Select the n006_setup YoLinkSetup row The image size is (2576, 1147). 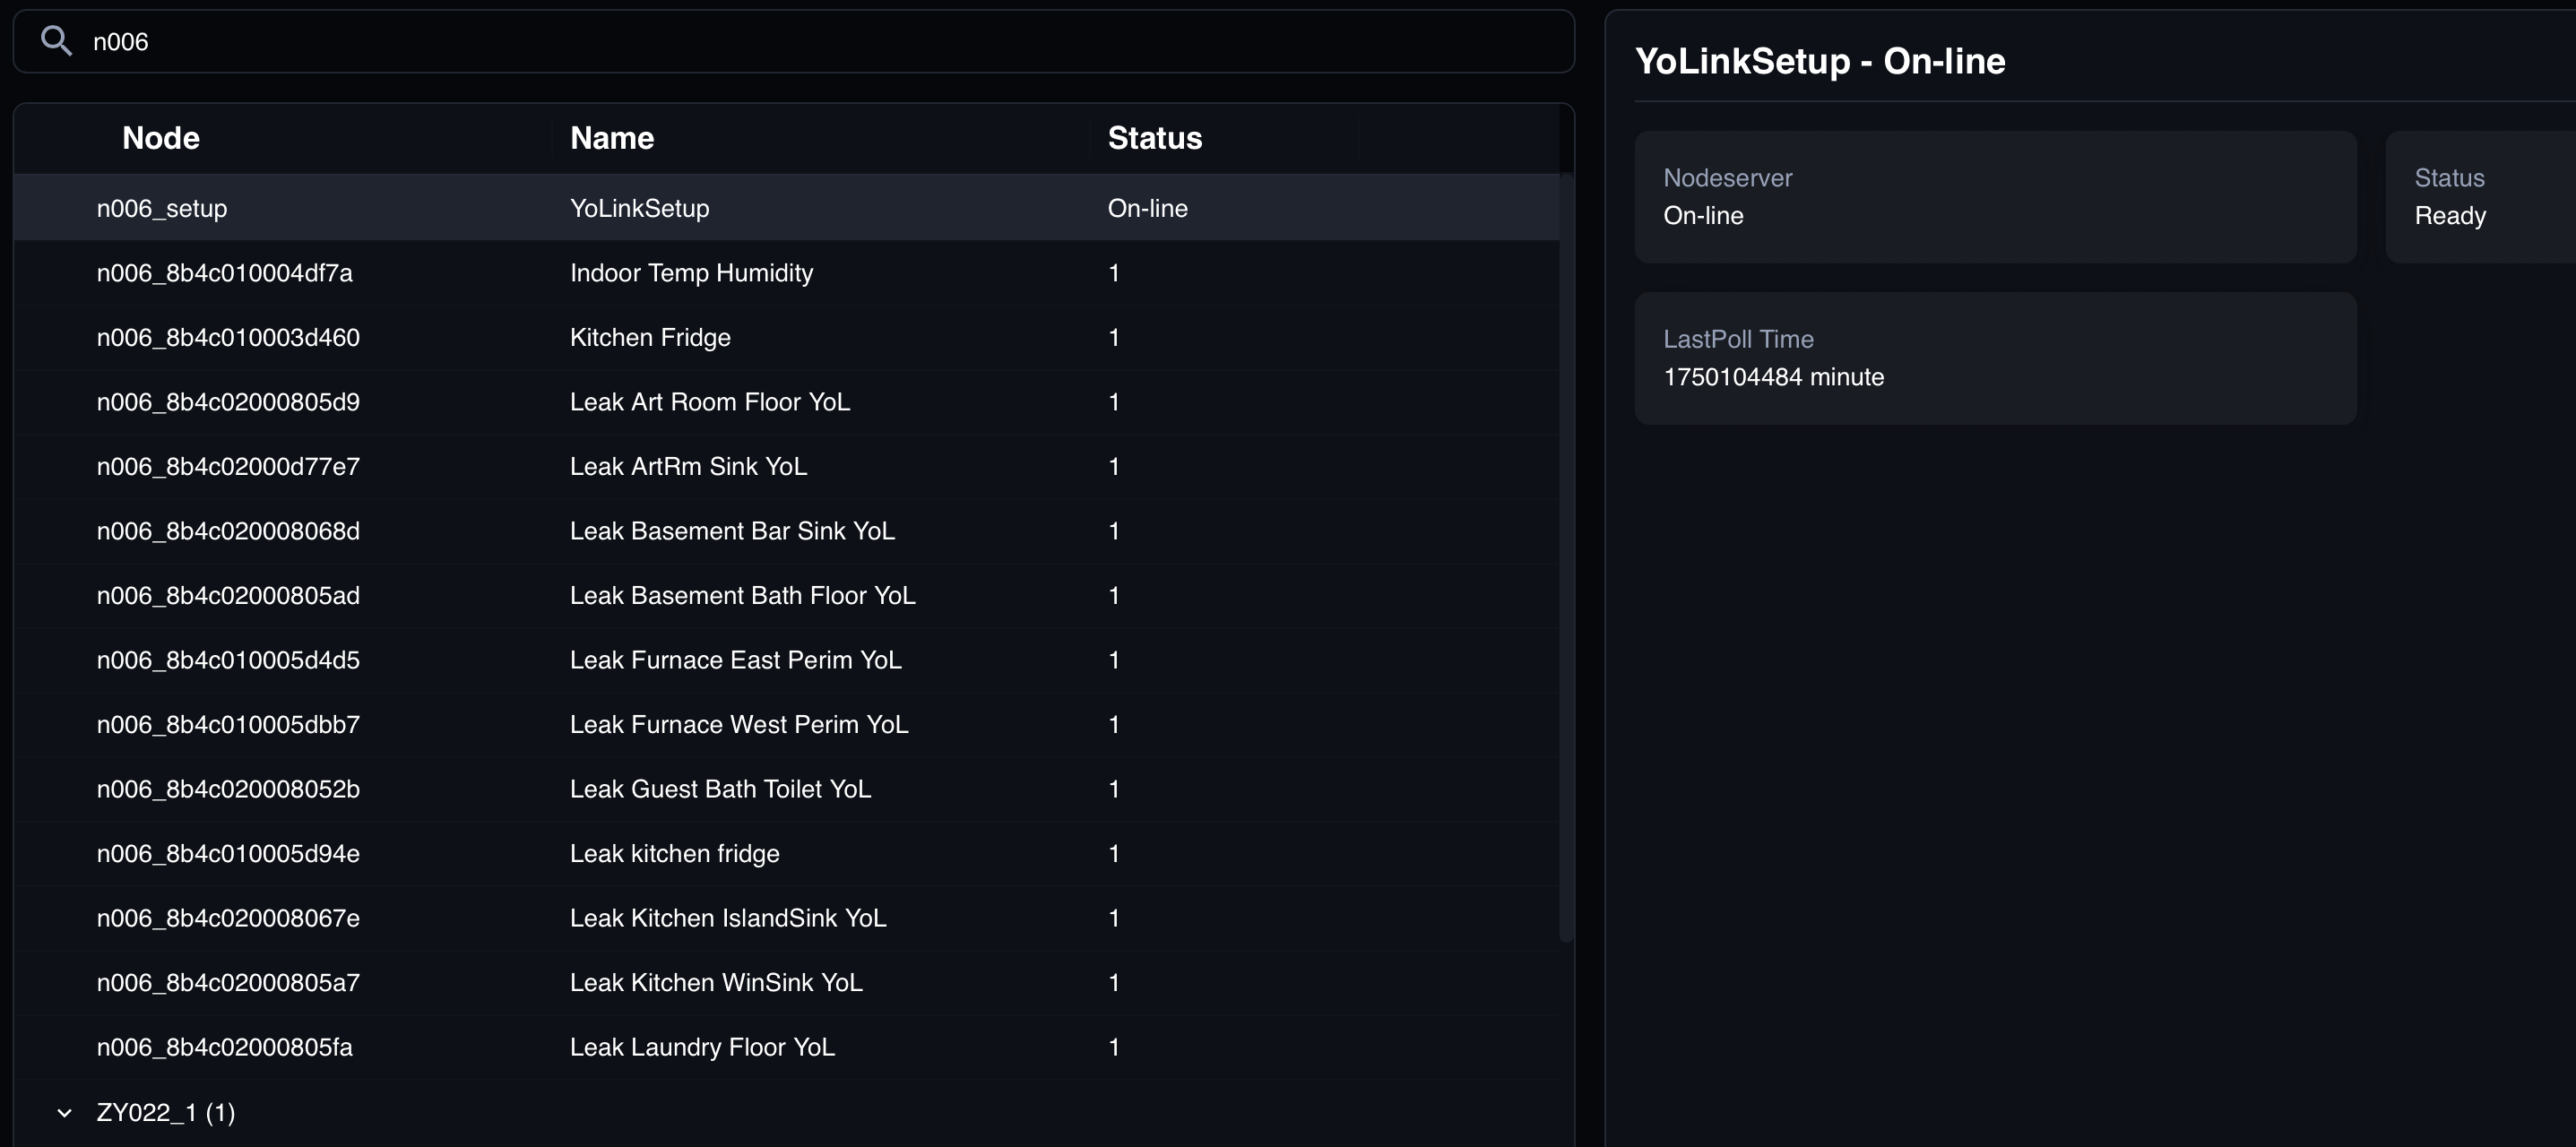[640, 208]
